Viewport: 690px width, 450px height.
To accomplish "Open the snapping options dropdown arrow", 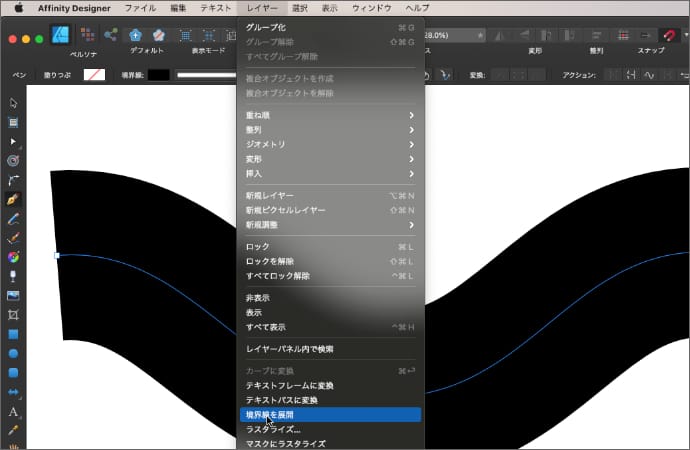I will (x=684, y=35).
